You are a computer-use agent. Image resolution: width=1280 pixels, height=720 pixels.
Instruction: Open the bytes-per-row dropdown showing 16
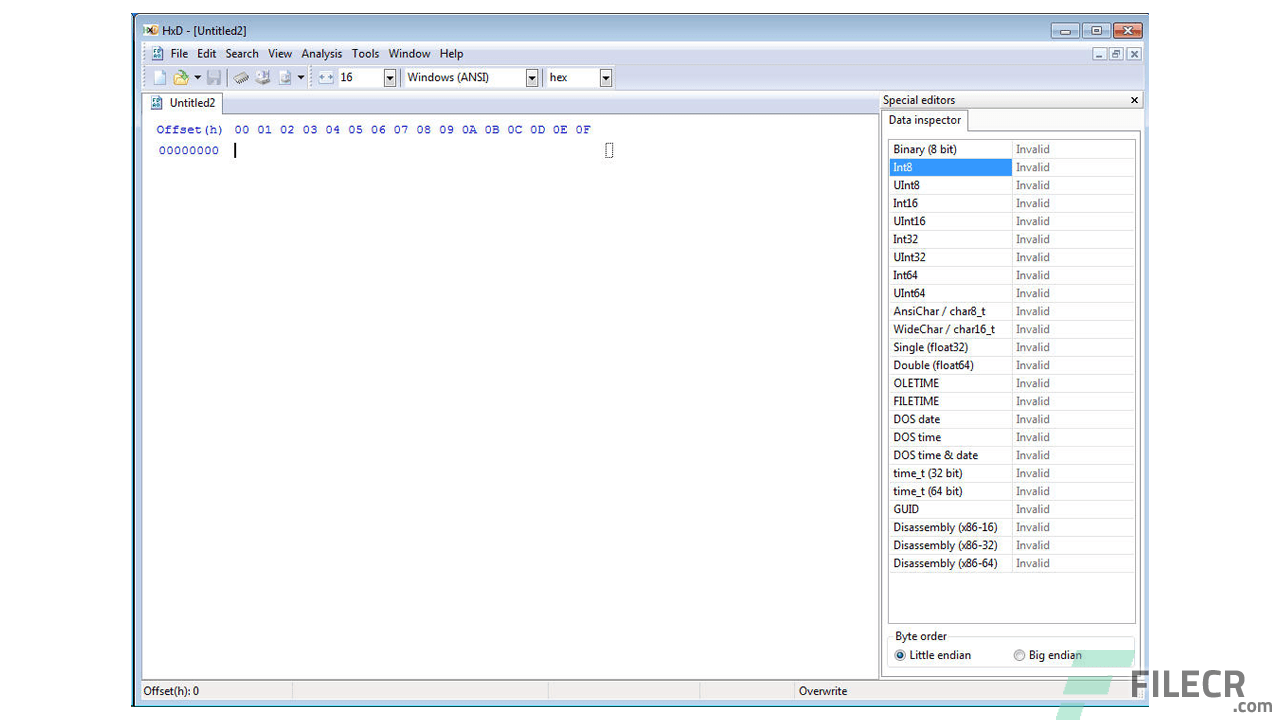389,77
